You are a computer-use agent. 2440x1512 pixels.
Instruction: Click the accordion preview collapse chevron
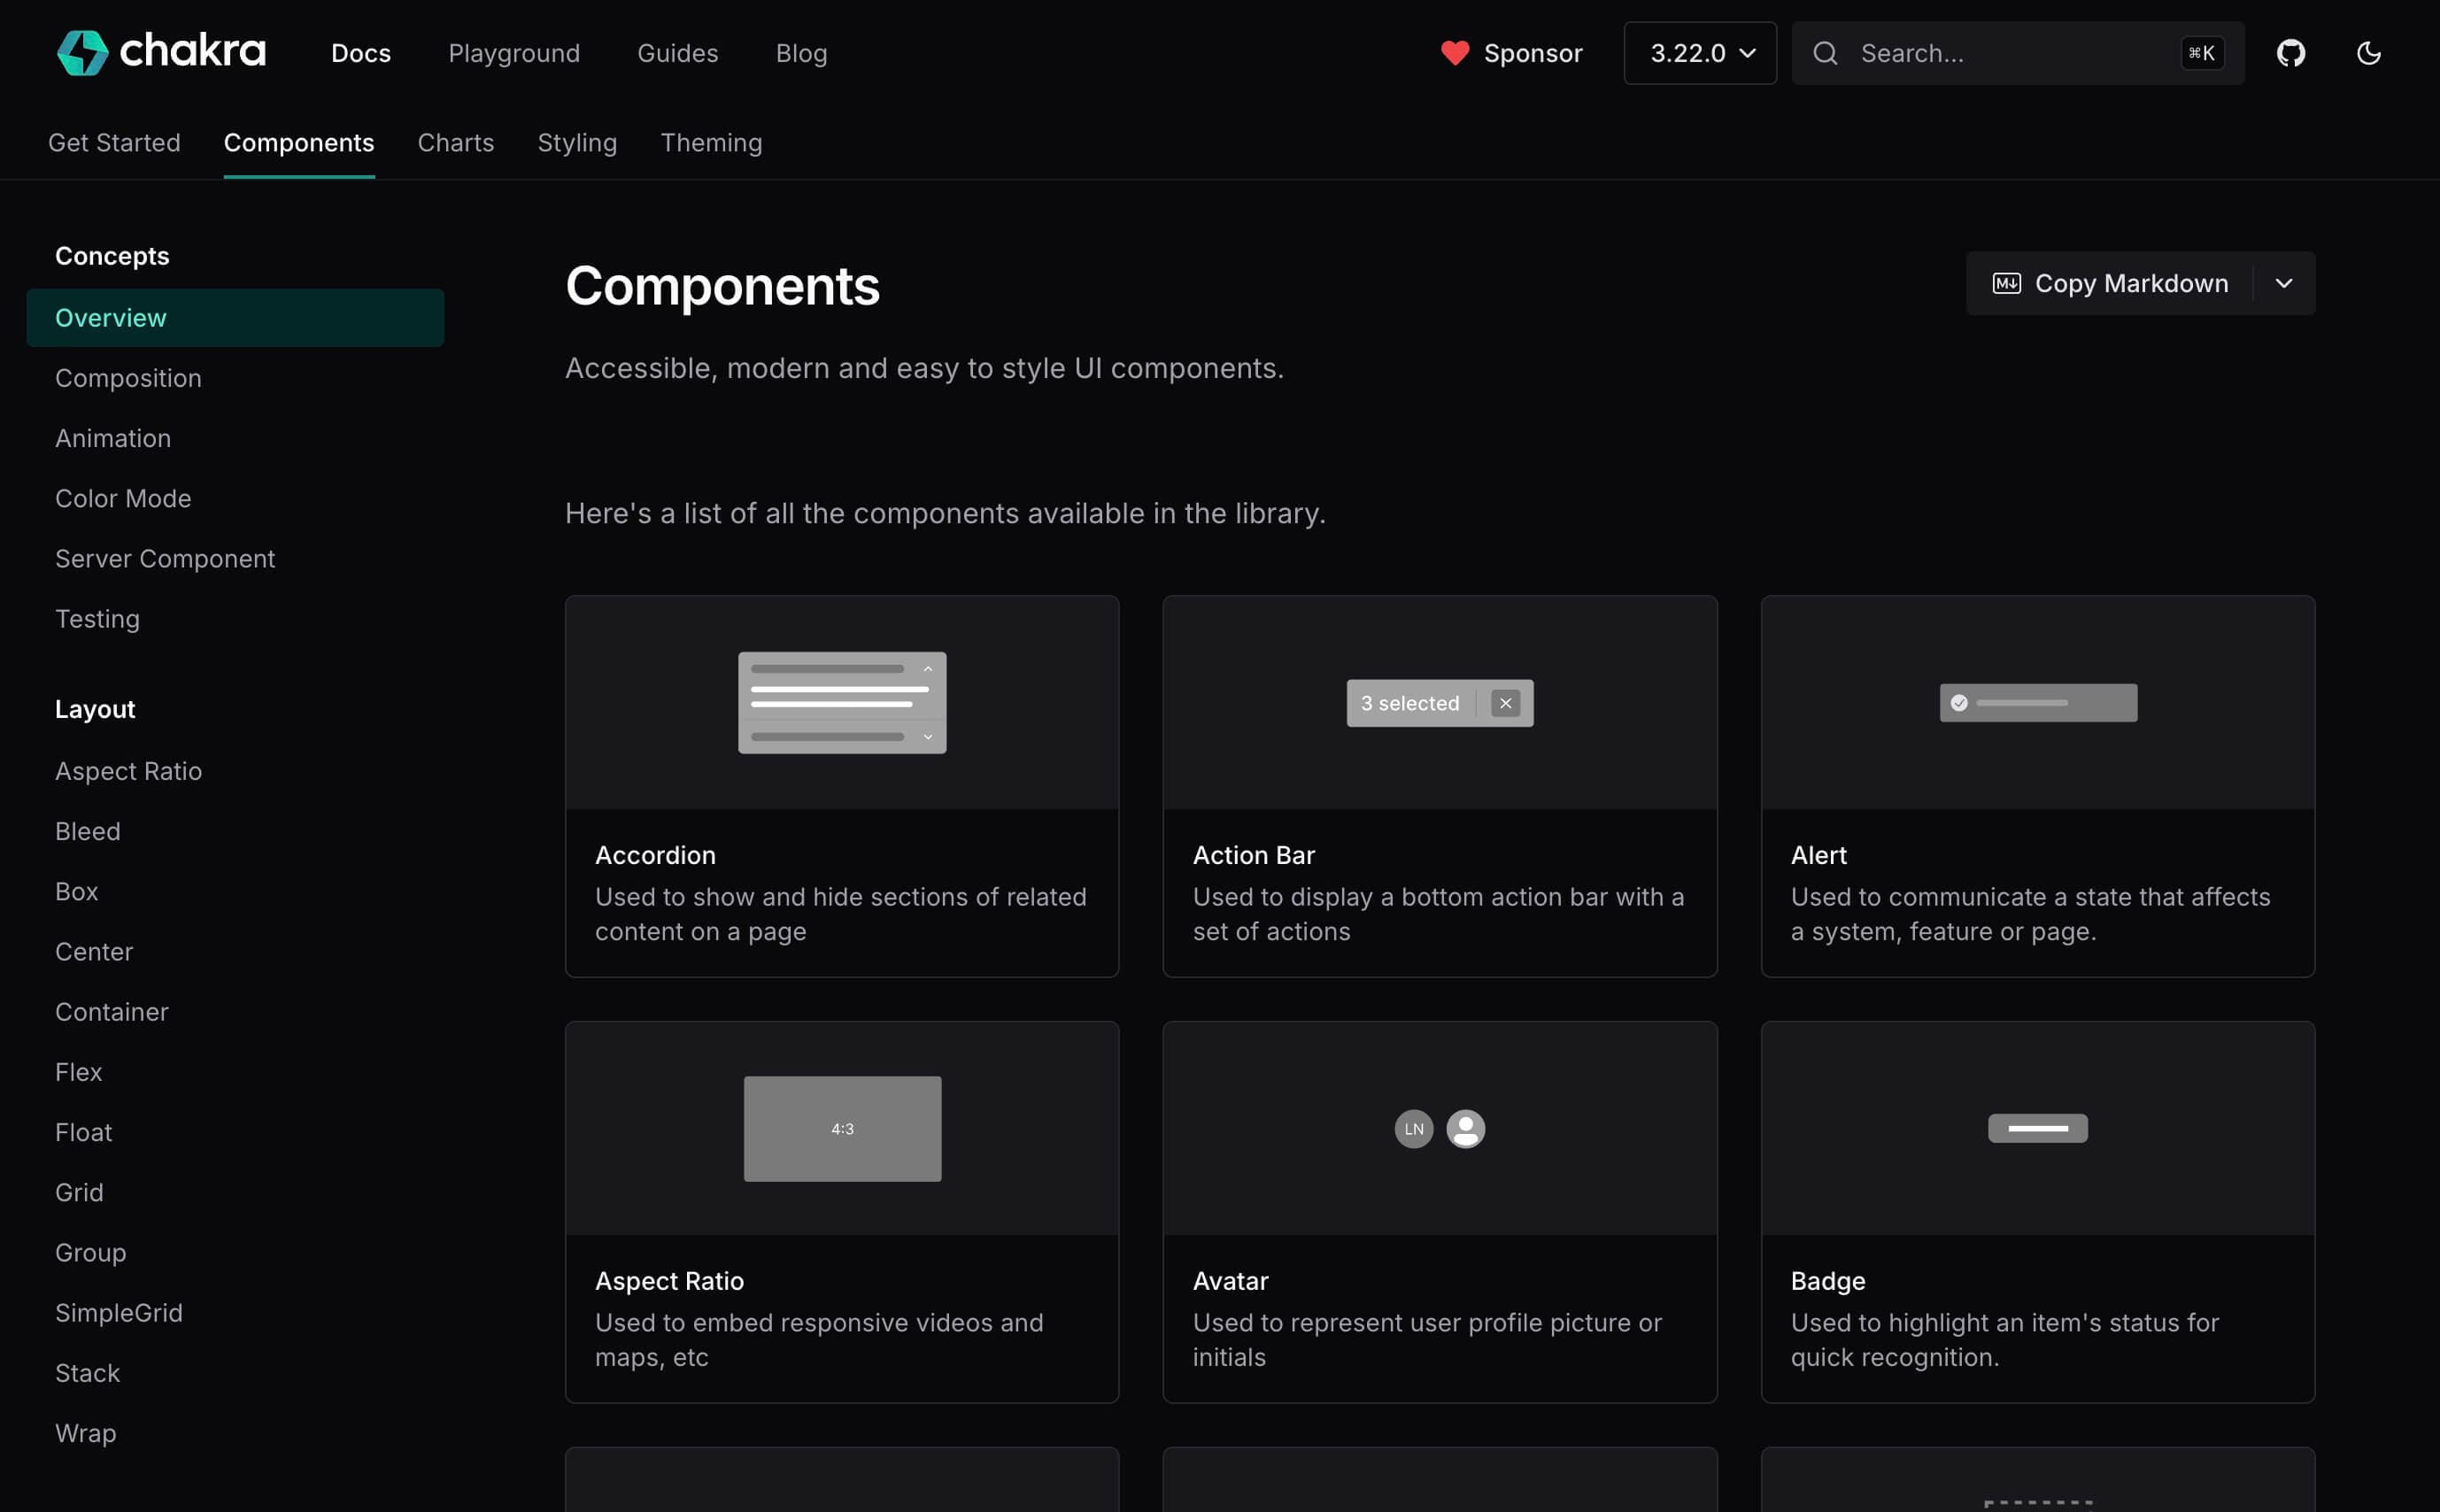928,668
